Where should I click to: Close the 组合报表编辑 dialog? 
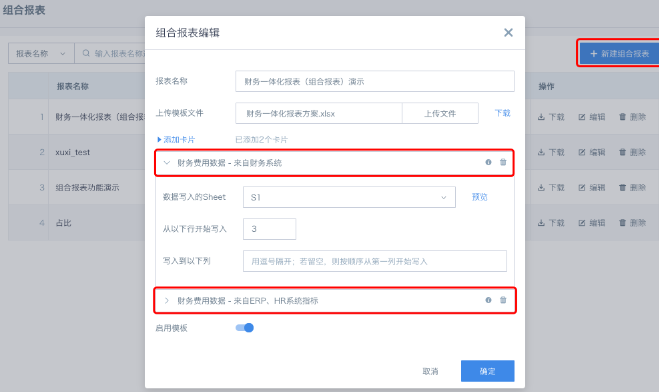click(x=508, y=32)
